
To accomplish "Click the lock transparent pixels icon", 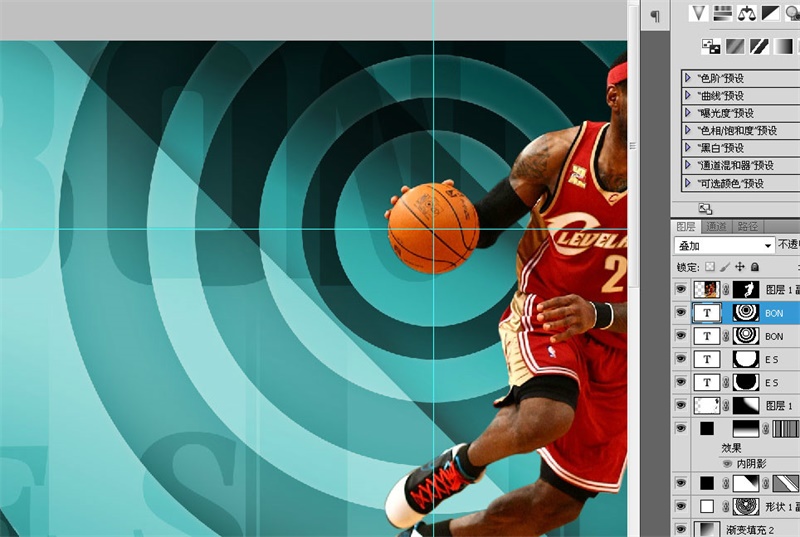I will pos(710,267).
